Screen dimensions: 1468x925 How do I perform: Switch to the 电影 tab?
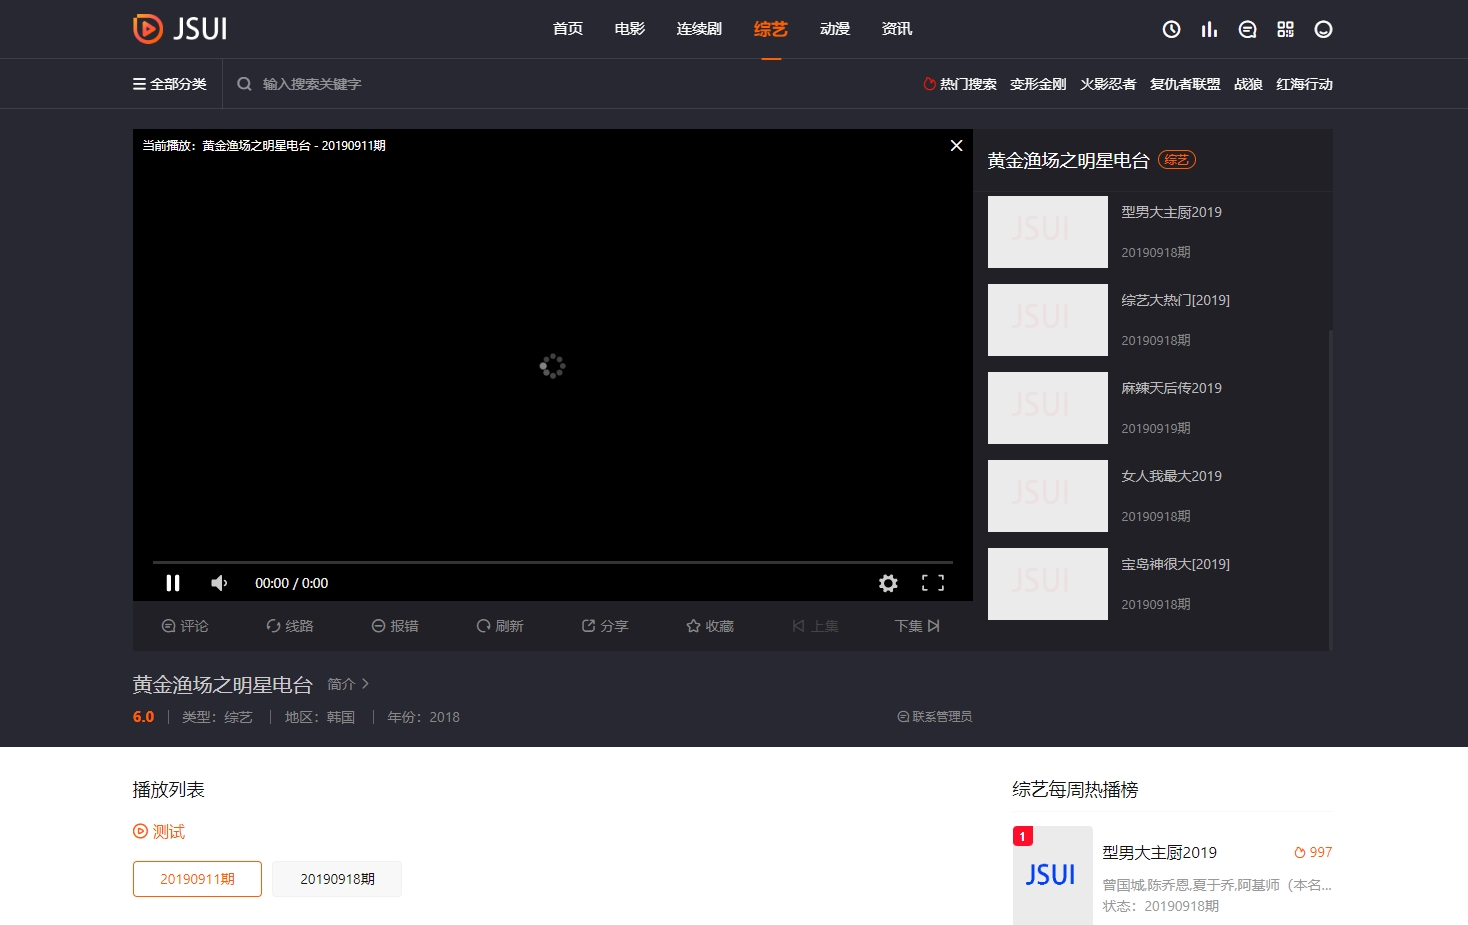(629, 29)
